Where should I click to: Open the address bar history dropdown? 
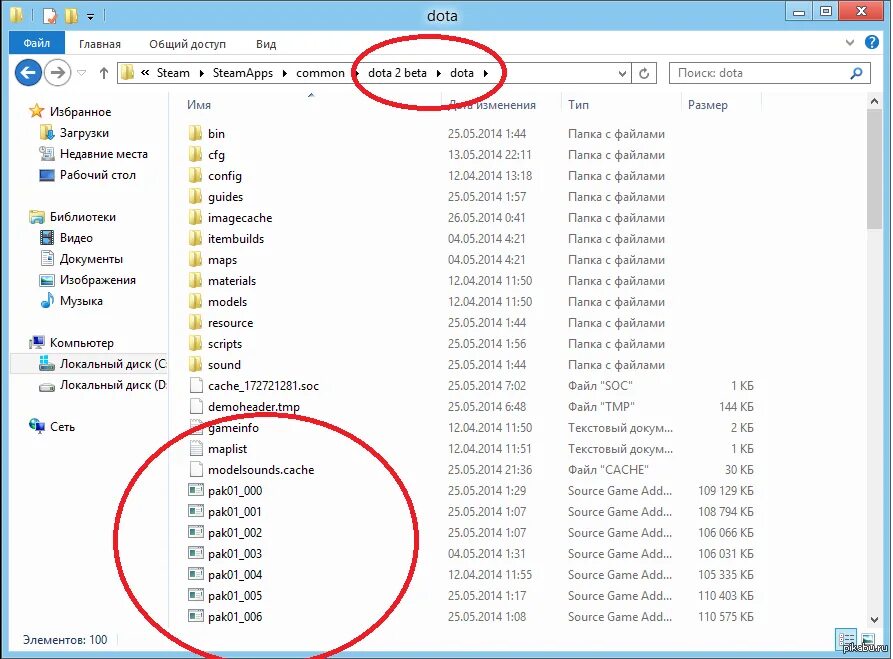pos(622,73)
